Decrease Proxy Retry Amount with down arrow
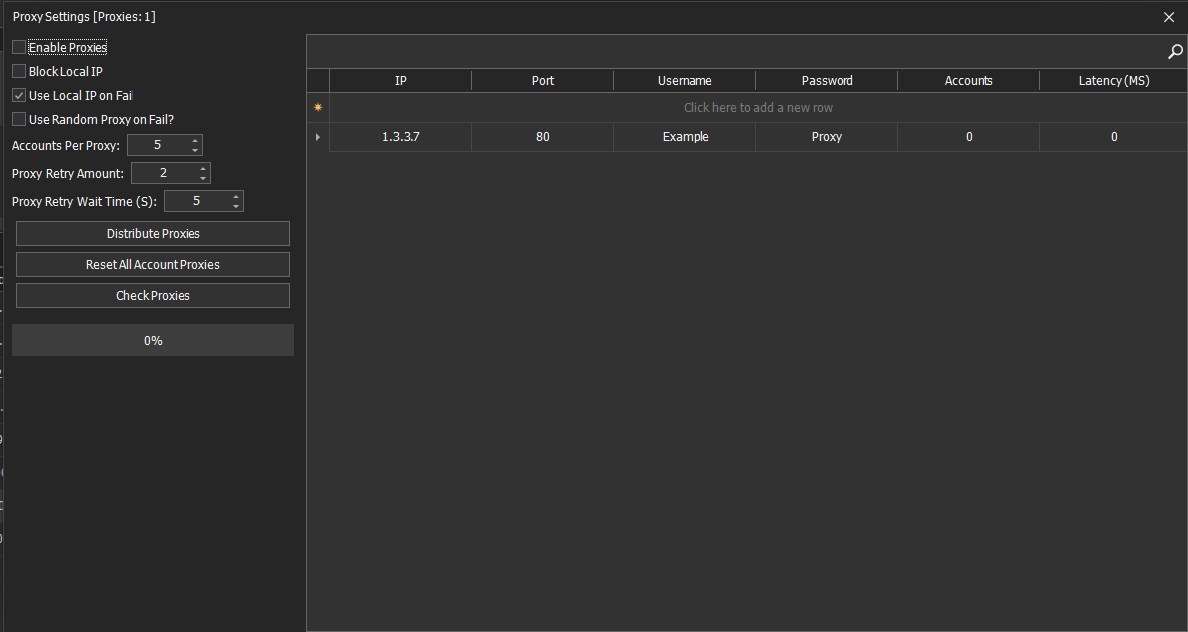1188x632 pixels. click(203, 178)
